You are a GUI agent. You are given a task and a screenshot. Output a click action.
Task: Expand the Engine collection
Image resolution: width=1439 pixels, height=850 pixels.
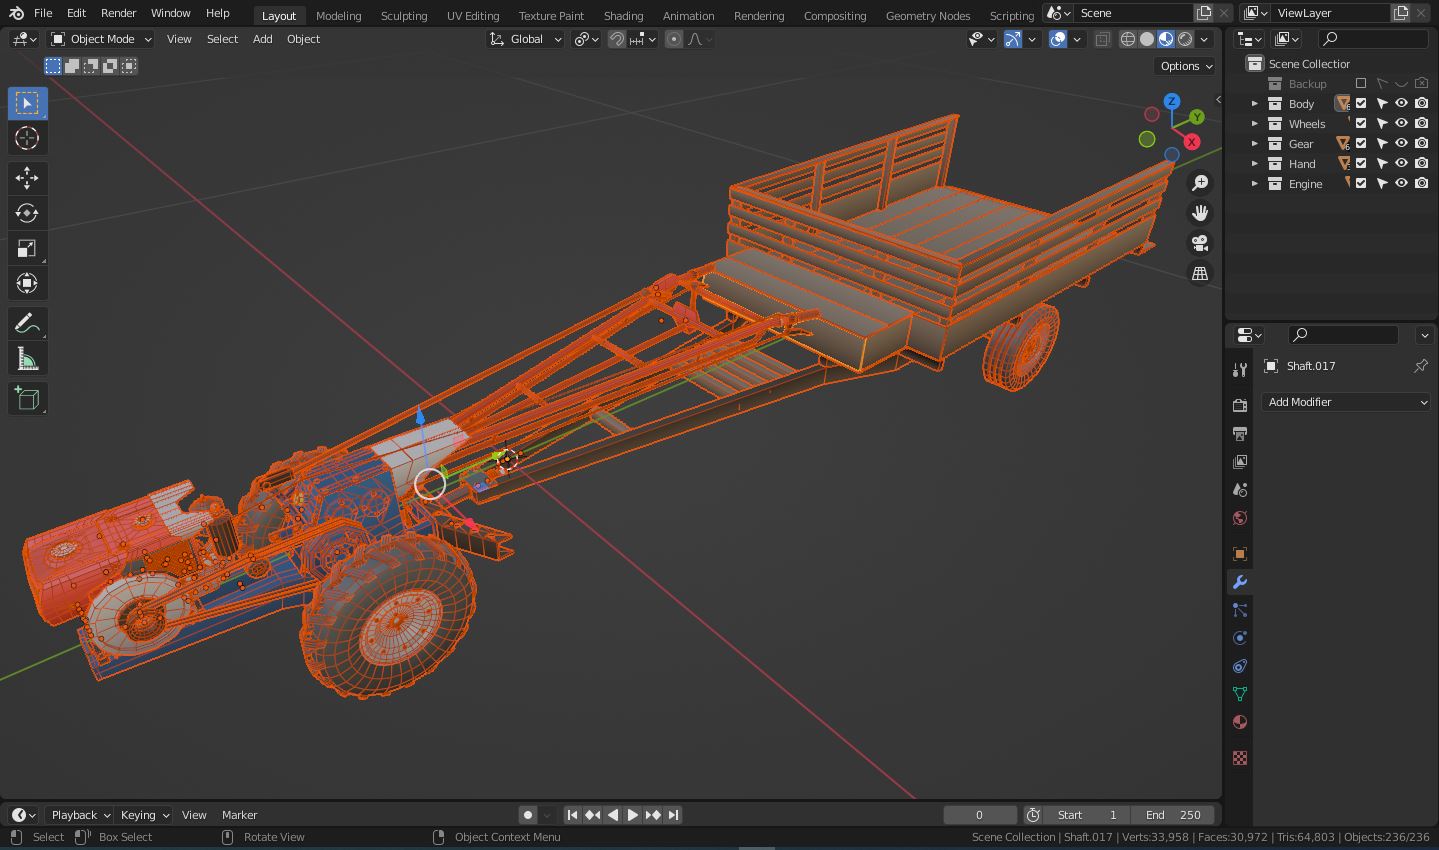click(1255, 183)
